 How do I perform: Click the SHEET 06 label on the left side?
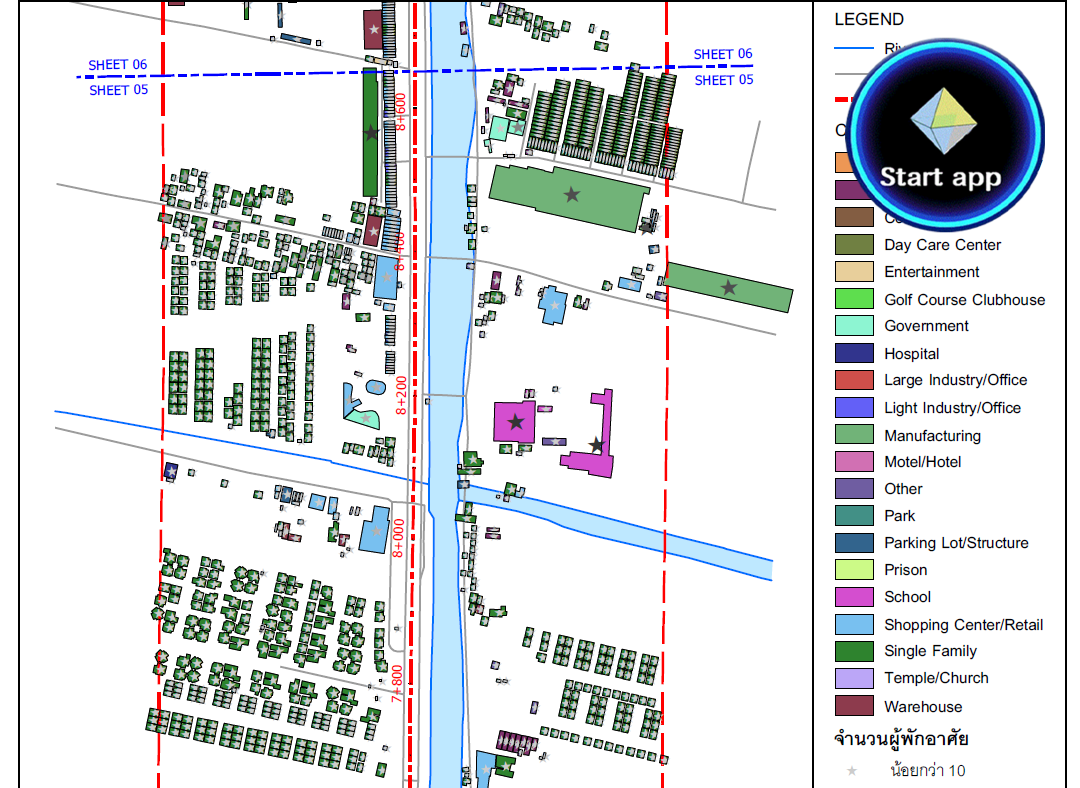[x=117, y=65]
